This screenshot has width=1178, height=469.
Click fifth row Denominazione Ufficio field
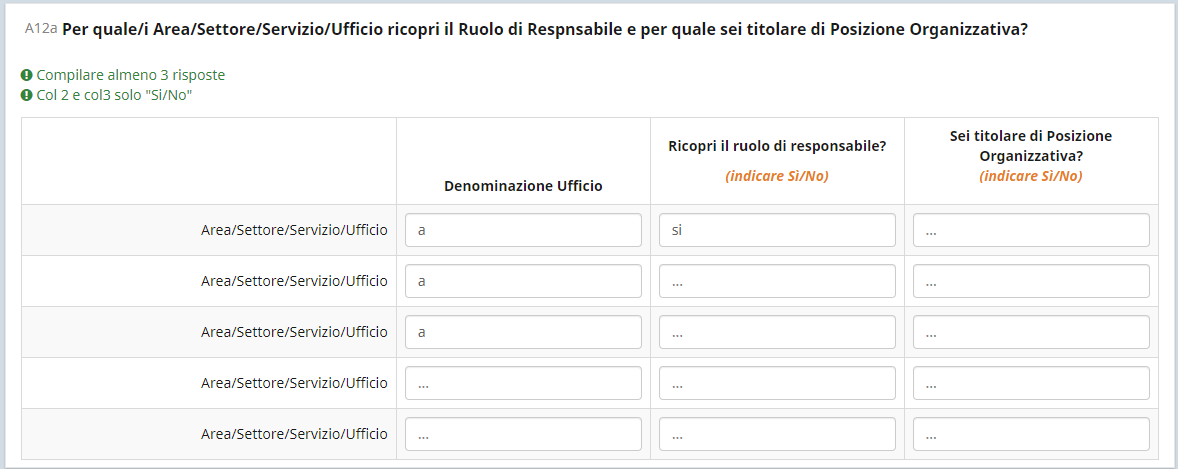523,434
